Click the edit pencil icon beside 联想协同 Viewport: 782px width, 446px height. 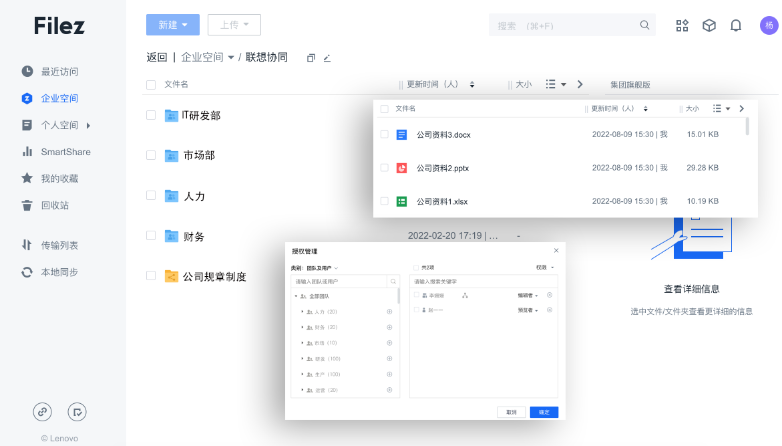[327, 58]
